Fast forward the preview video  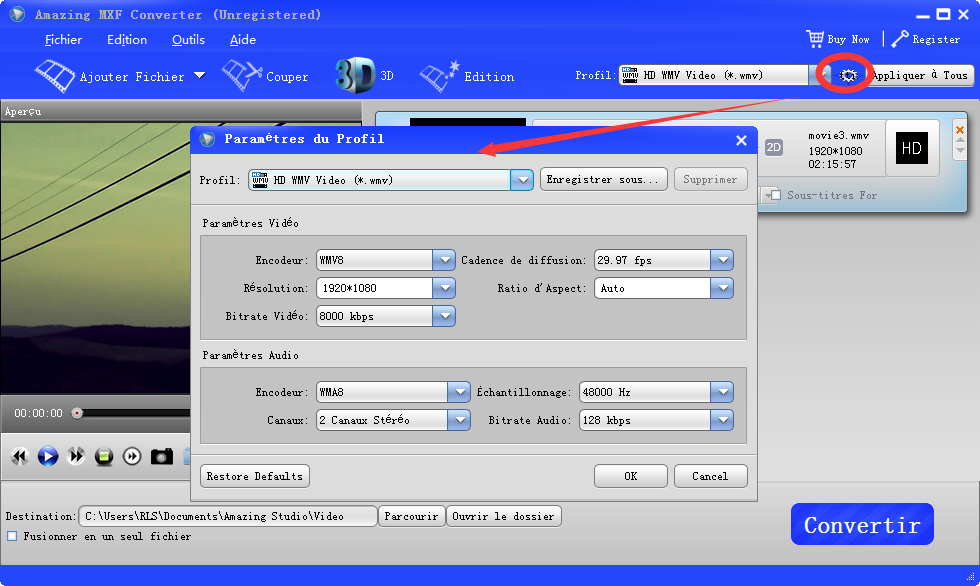coord(76,457)
